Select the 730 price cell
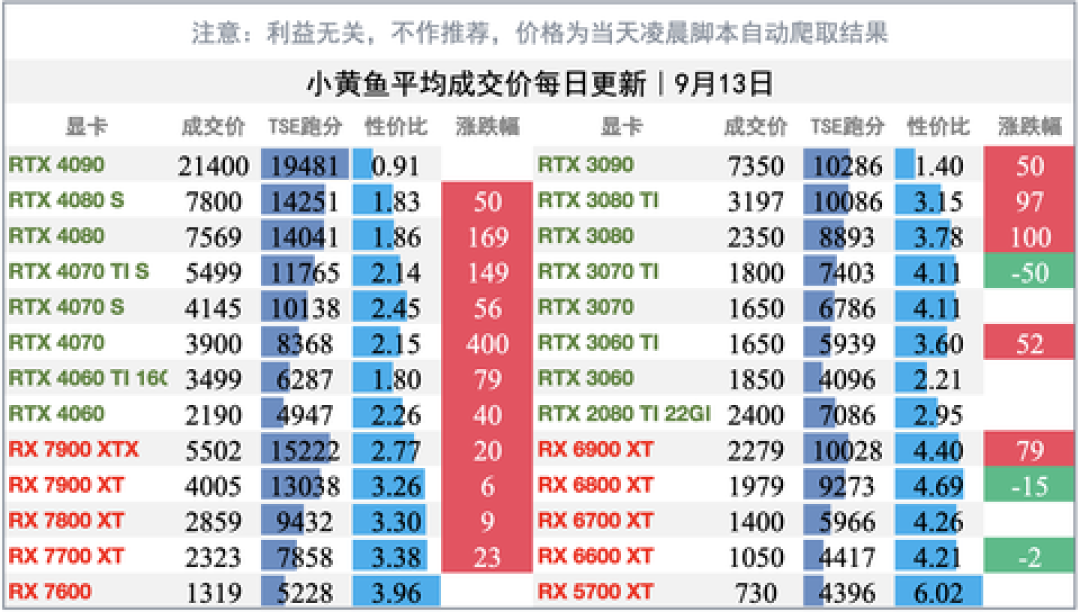1080x612 pixels. point(756,593)
